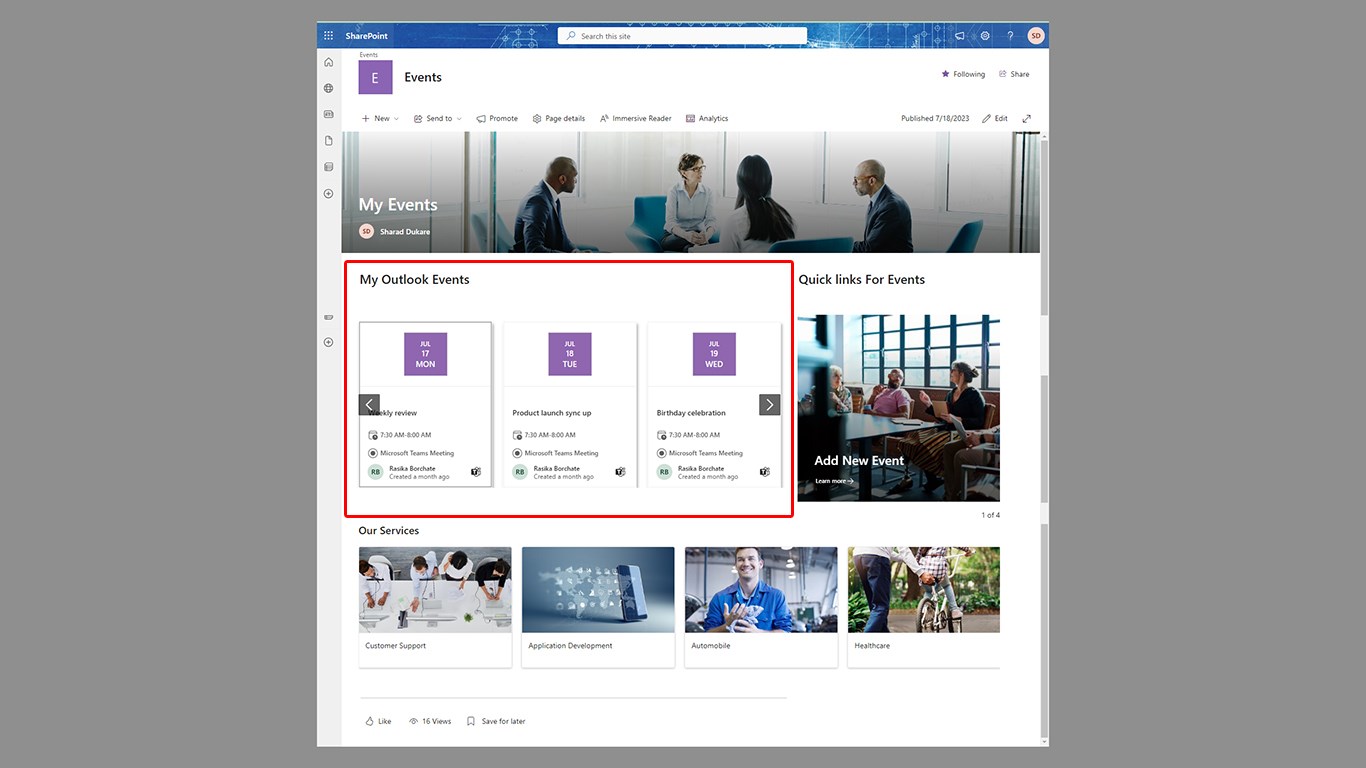Screen dimensions: 1366x768
Task: Click the small section icon above the lower plus
Action: pyautogui.click(x=328, y=317)
